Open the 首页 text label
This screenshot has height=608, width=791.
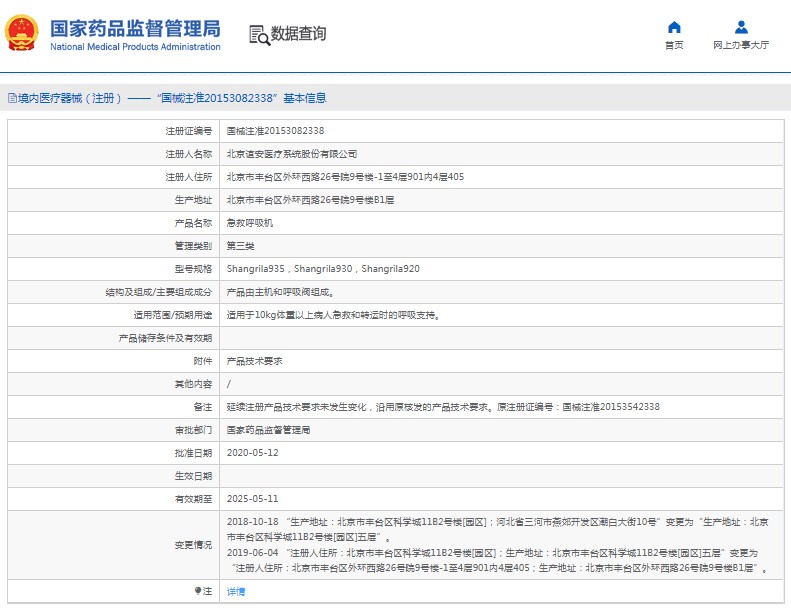point(674,45)
